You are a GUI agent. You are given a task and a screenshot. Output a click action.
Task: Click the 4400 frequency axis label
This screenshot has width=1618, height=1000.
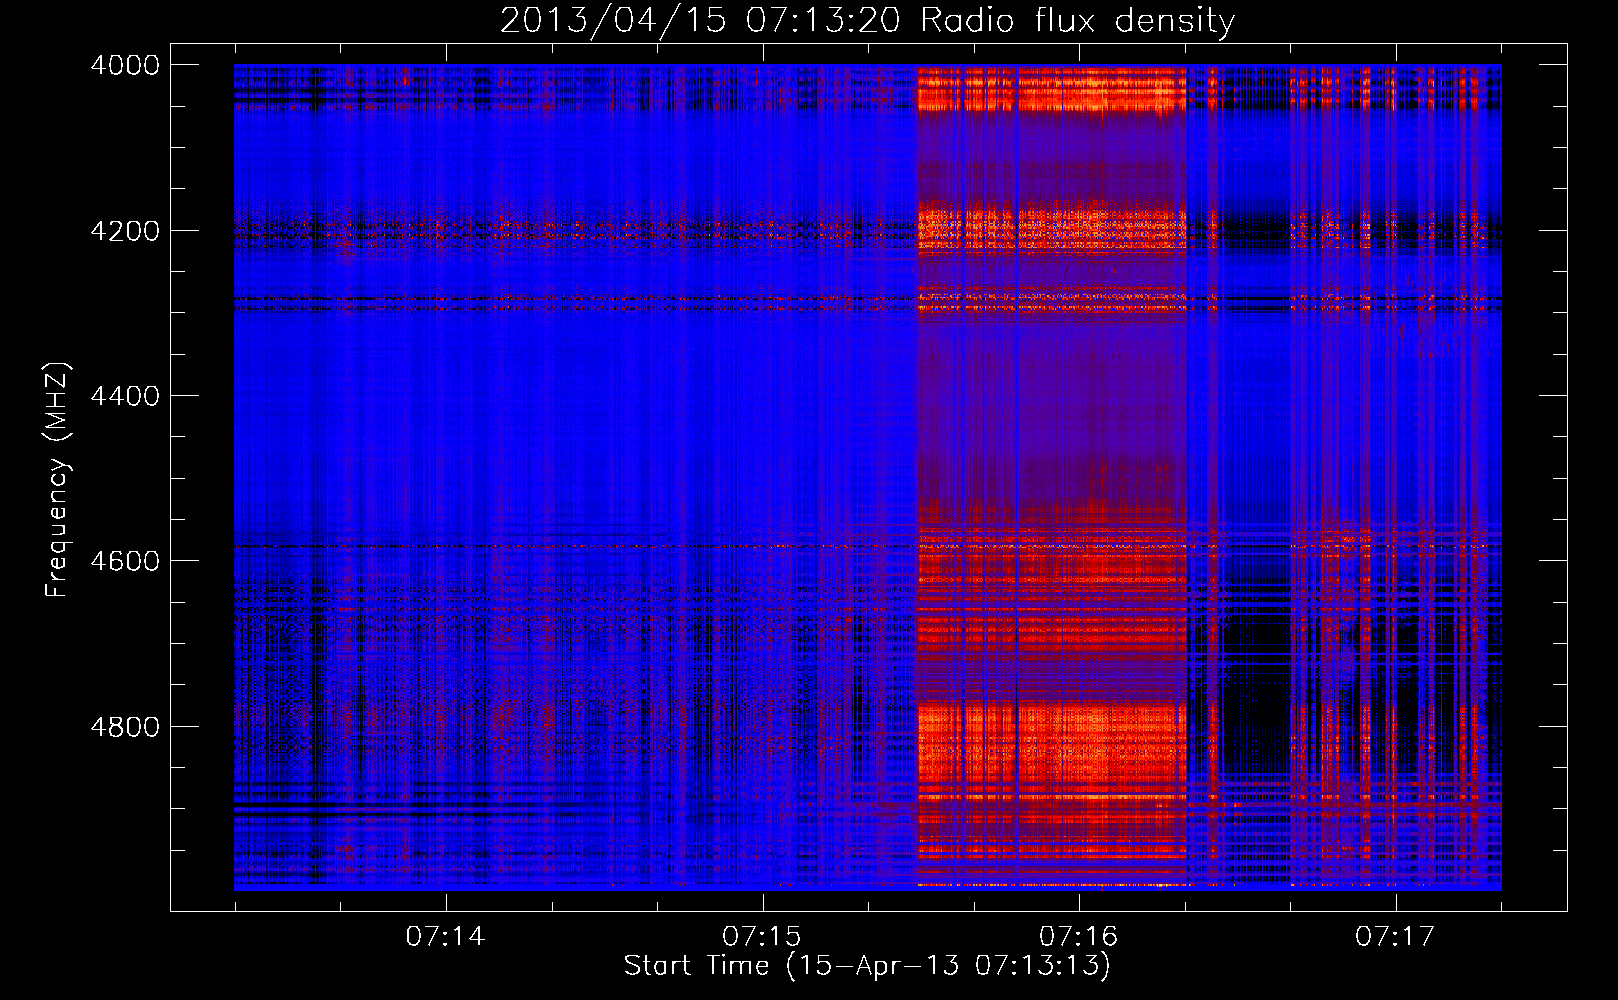point(125,396)
